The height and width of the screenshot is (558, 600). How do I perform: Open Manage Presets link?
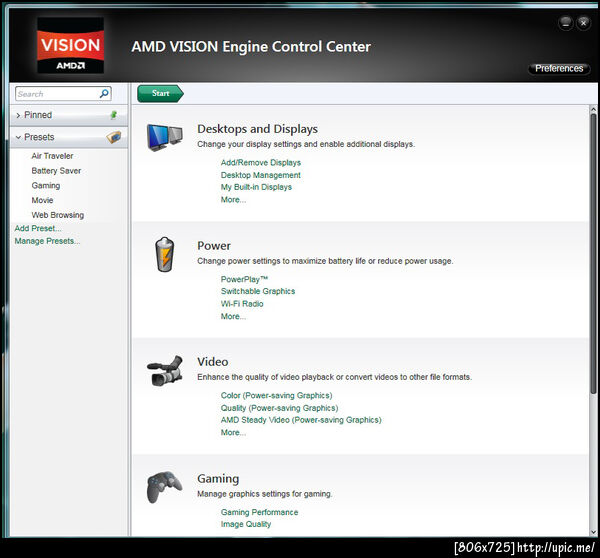click(x=47, y=241)
